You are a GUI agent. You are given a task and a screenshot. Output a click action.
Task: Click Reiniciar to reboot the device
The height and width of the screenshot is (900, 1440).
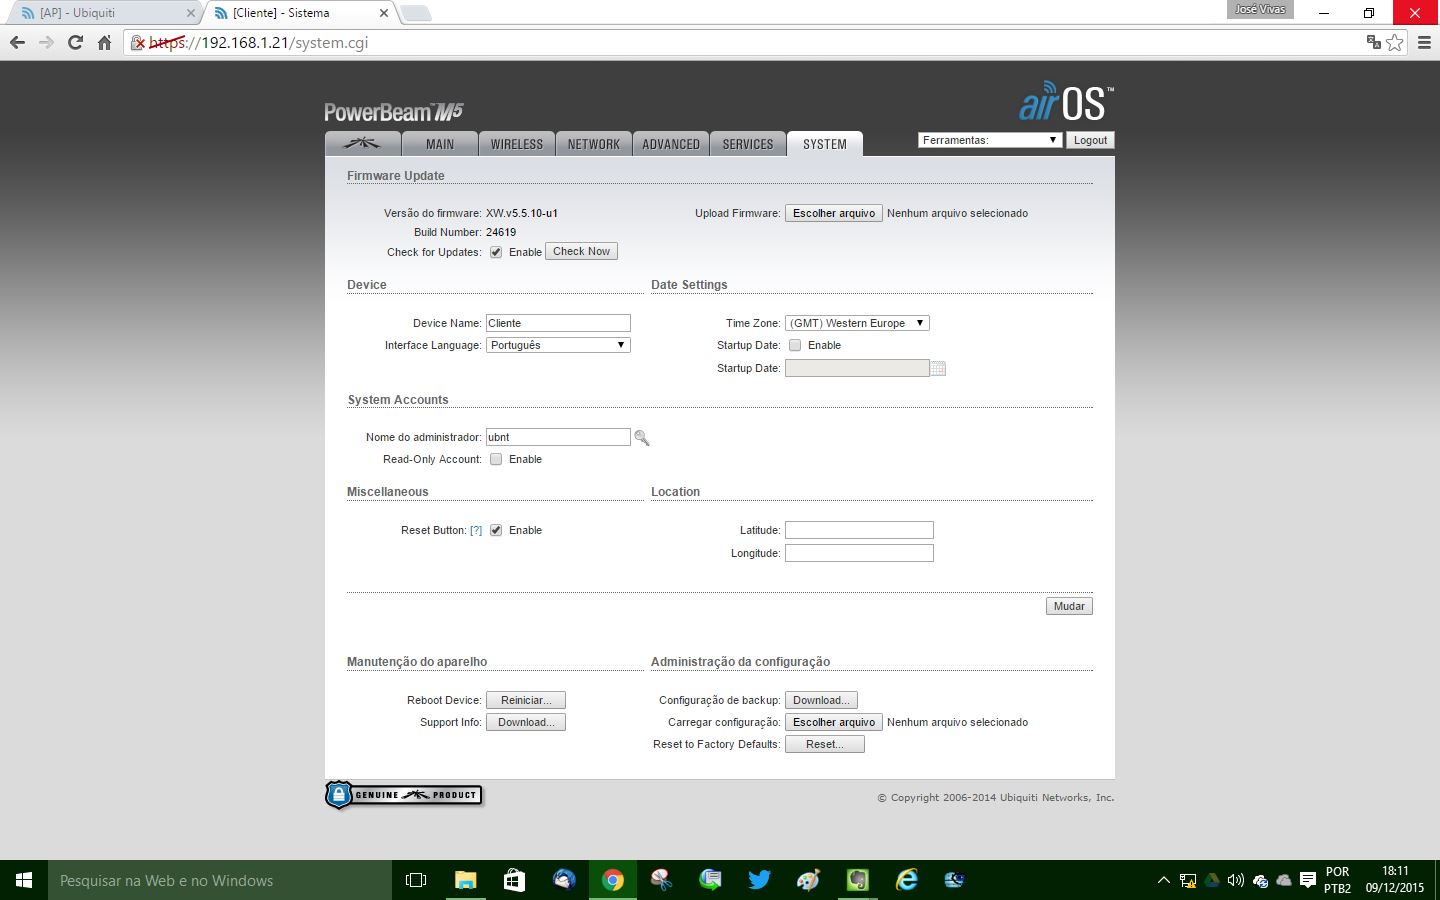[x=526, y=700]
